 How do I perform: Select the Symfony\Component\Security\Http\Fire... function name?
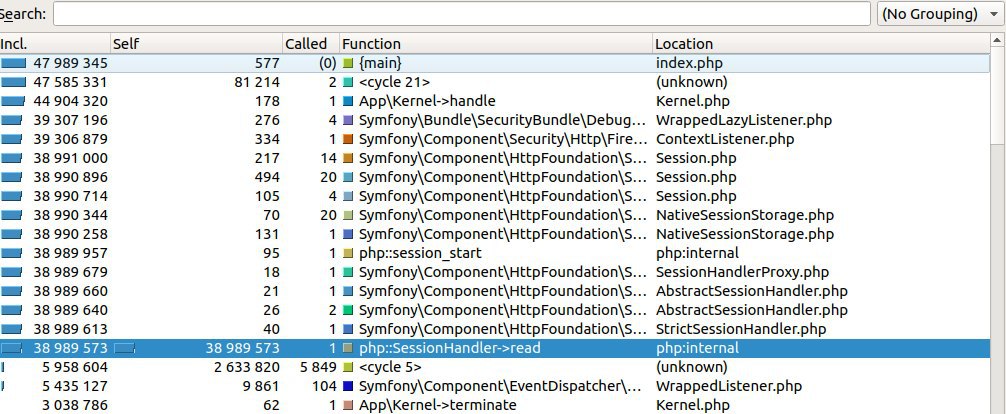(503, 139)
